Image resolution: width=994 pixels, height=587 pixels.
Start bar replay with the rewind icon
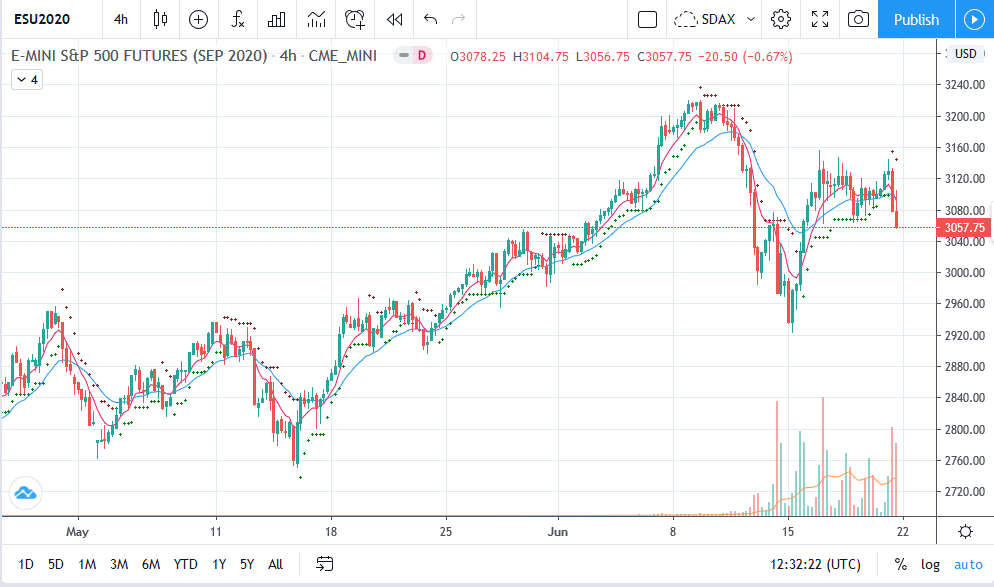pos(395,19)
